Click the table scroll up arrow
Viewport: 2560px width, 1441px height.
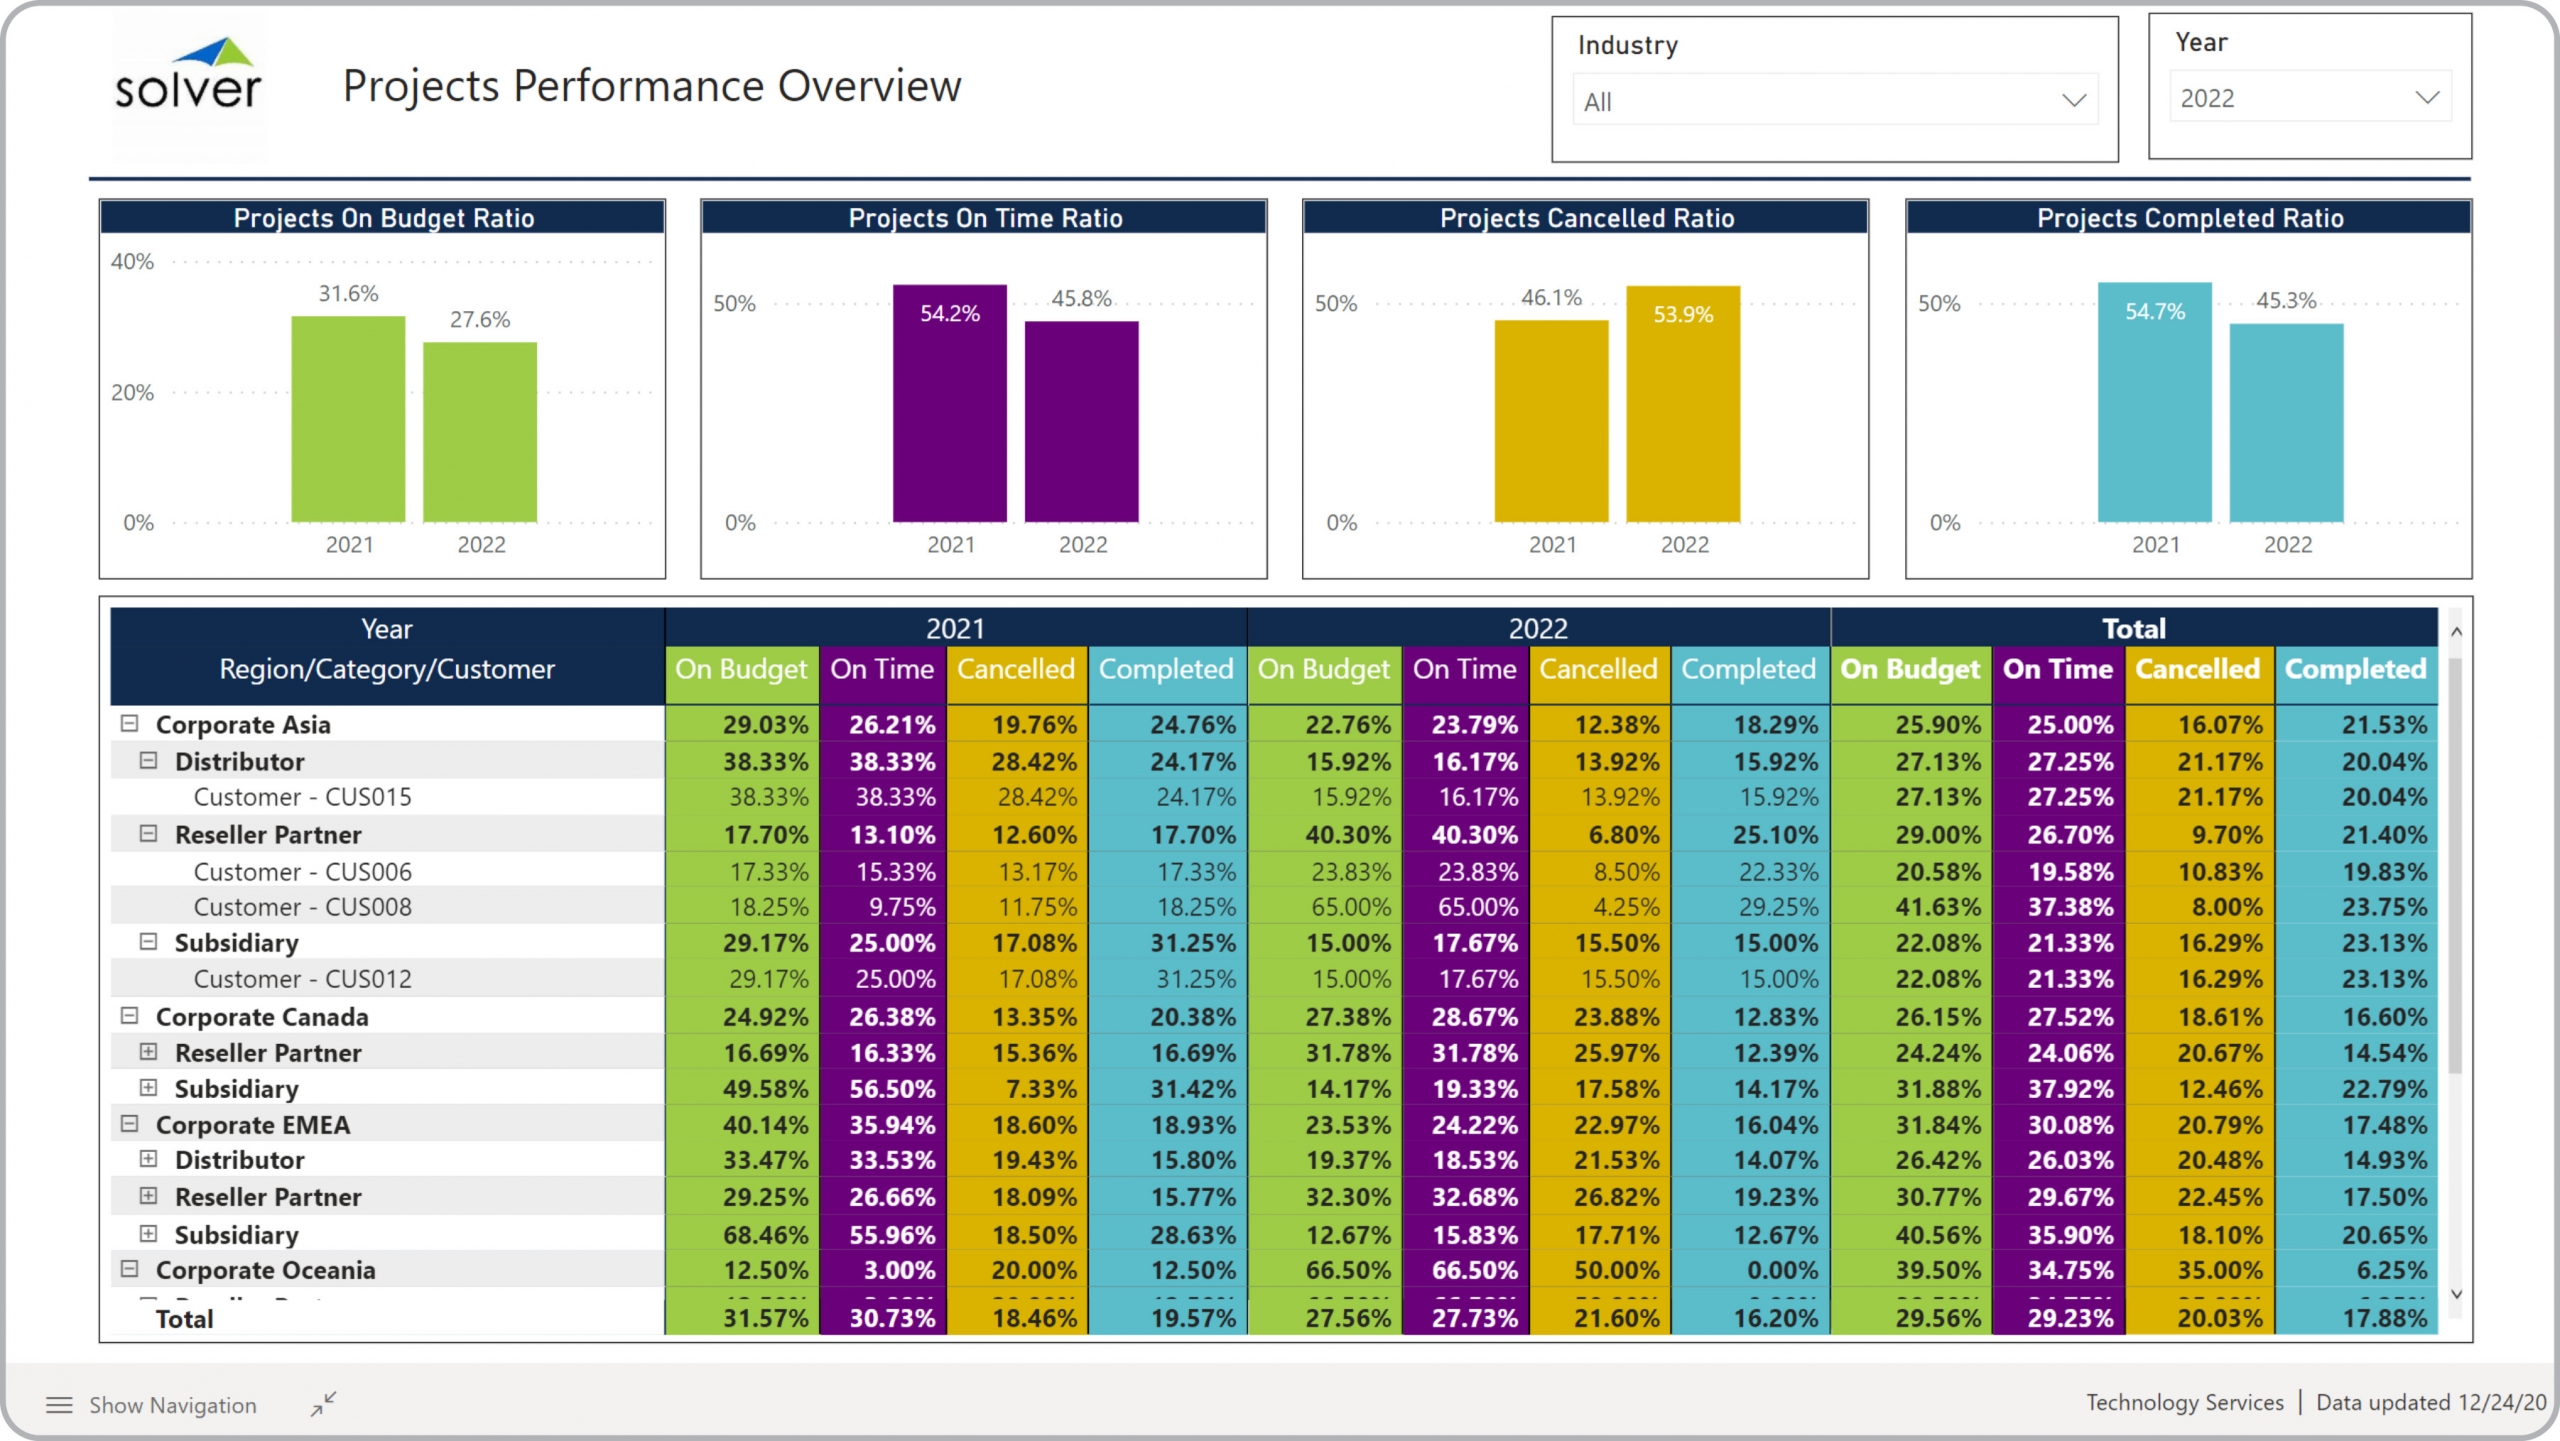point(2456,632)
